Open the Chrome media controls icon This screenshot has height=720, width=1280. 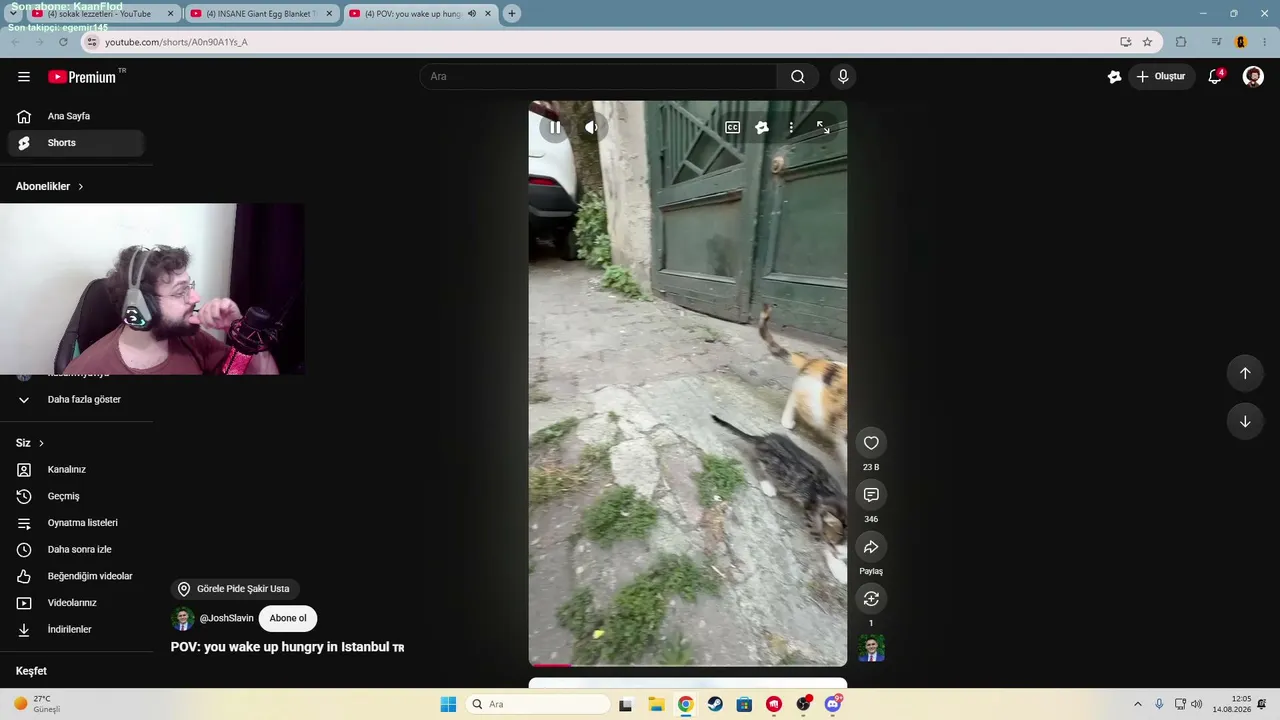coord(1216,42)
